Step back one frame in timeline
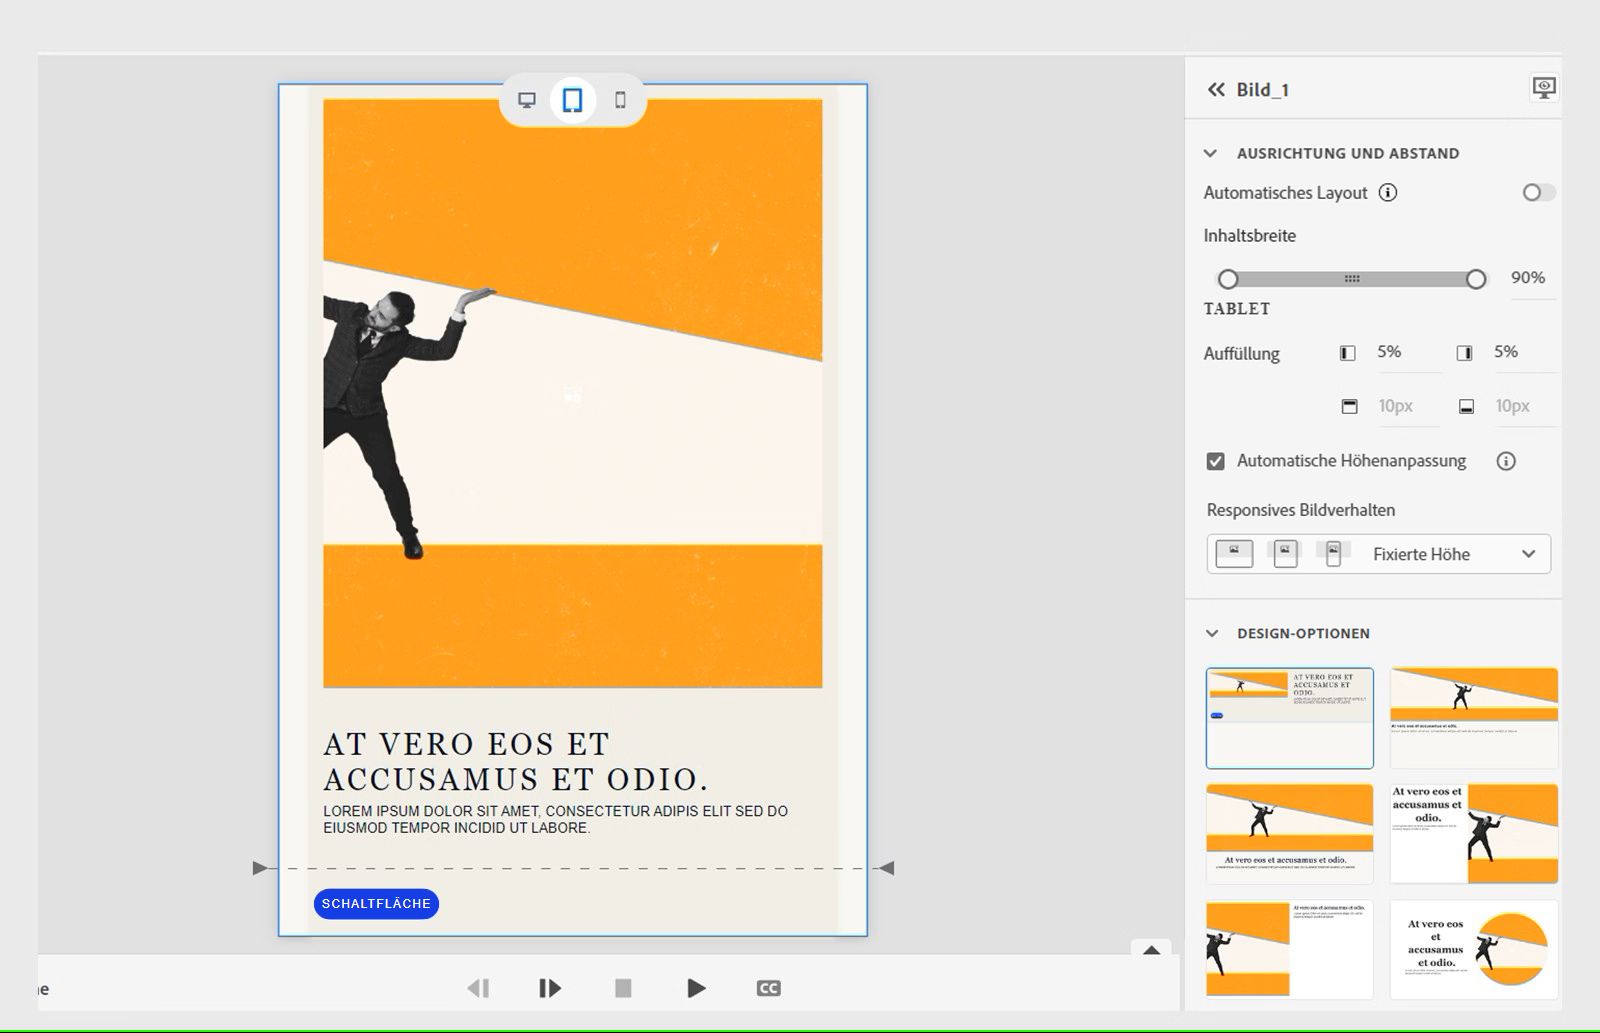The image size is (1600, 1033). 478,988
